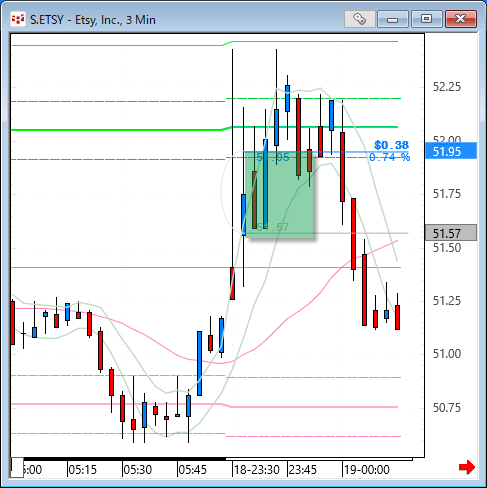Select the green measurement rectangle
The image size is (487, 488).
(x=279, y=194)
